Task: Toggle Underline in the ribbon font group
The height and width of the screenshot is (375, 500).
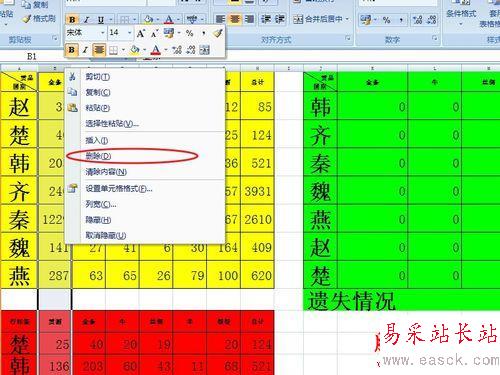Action: (x=101, y=20)
